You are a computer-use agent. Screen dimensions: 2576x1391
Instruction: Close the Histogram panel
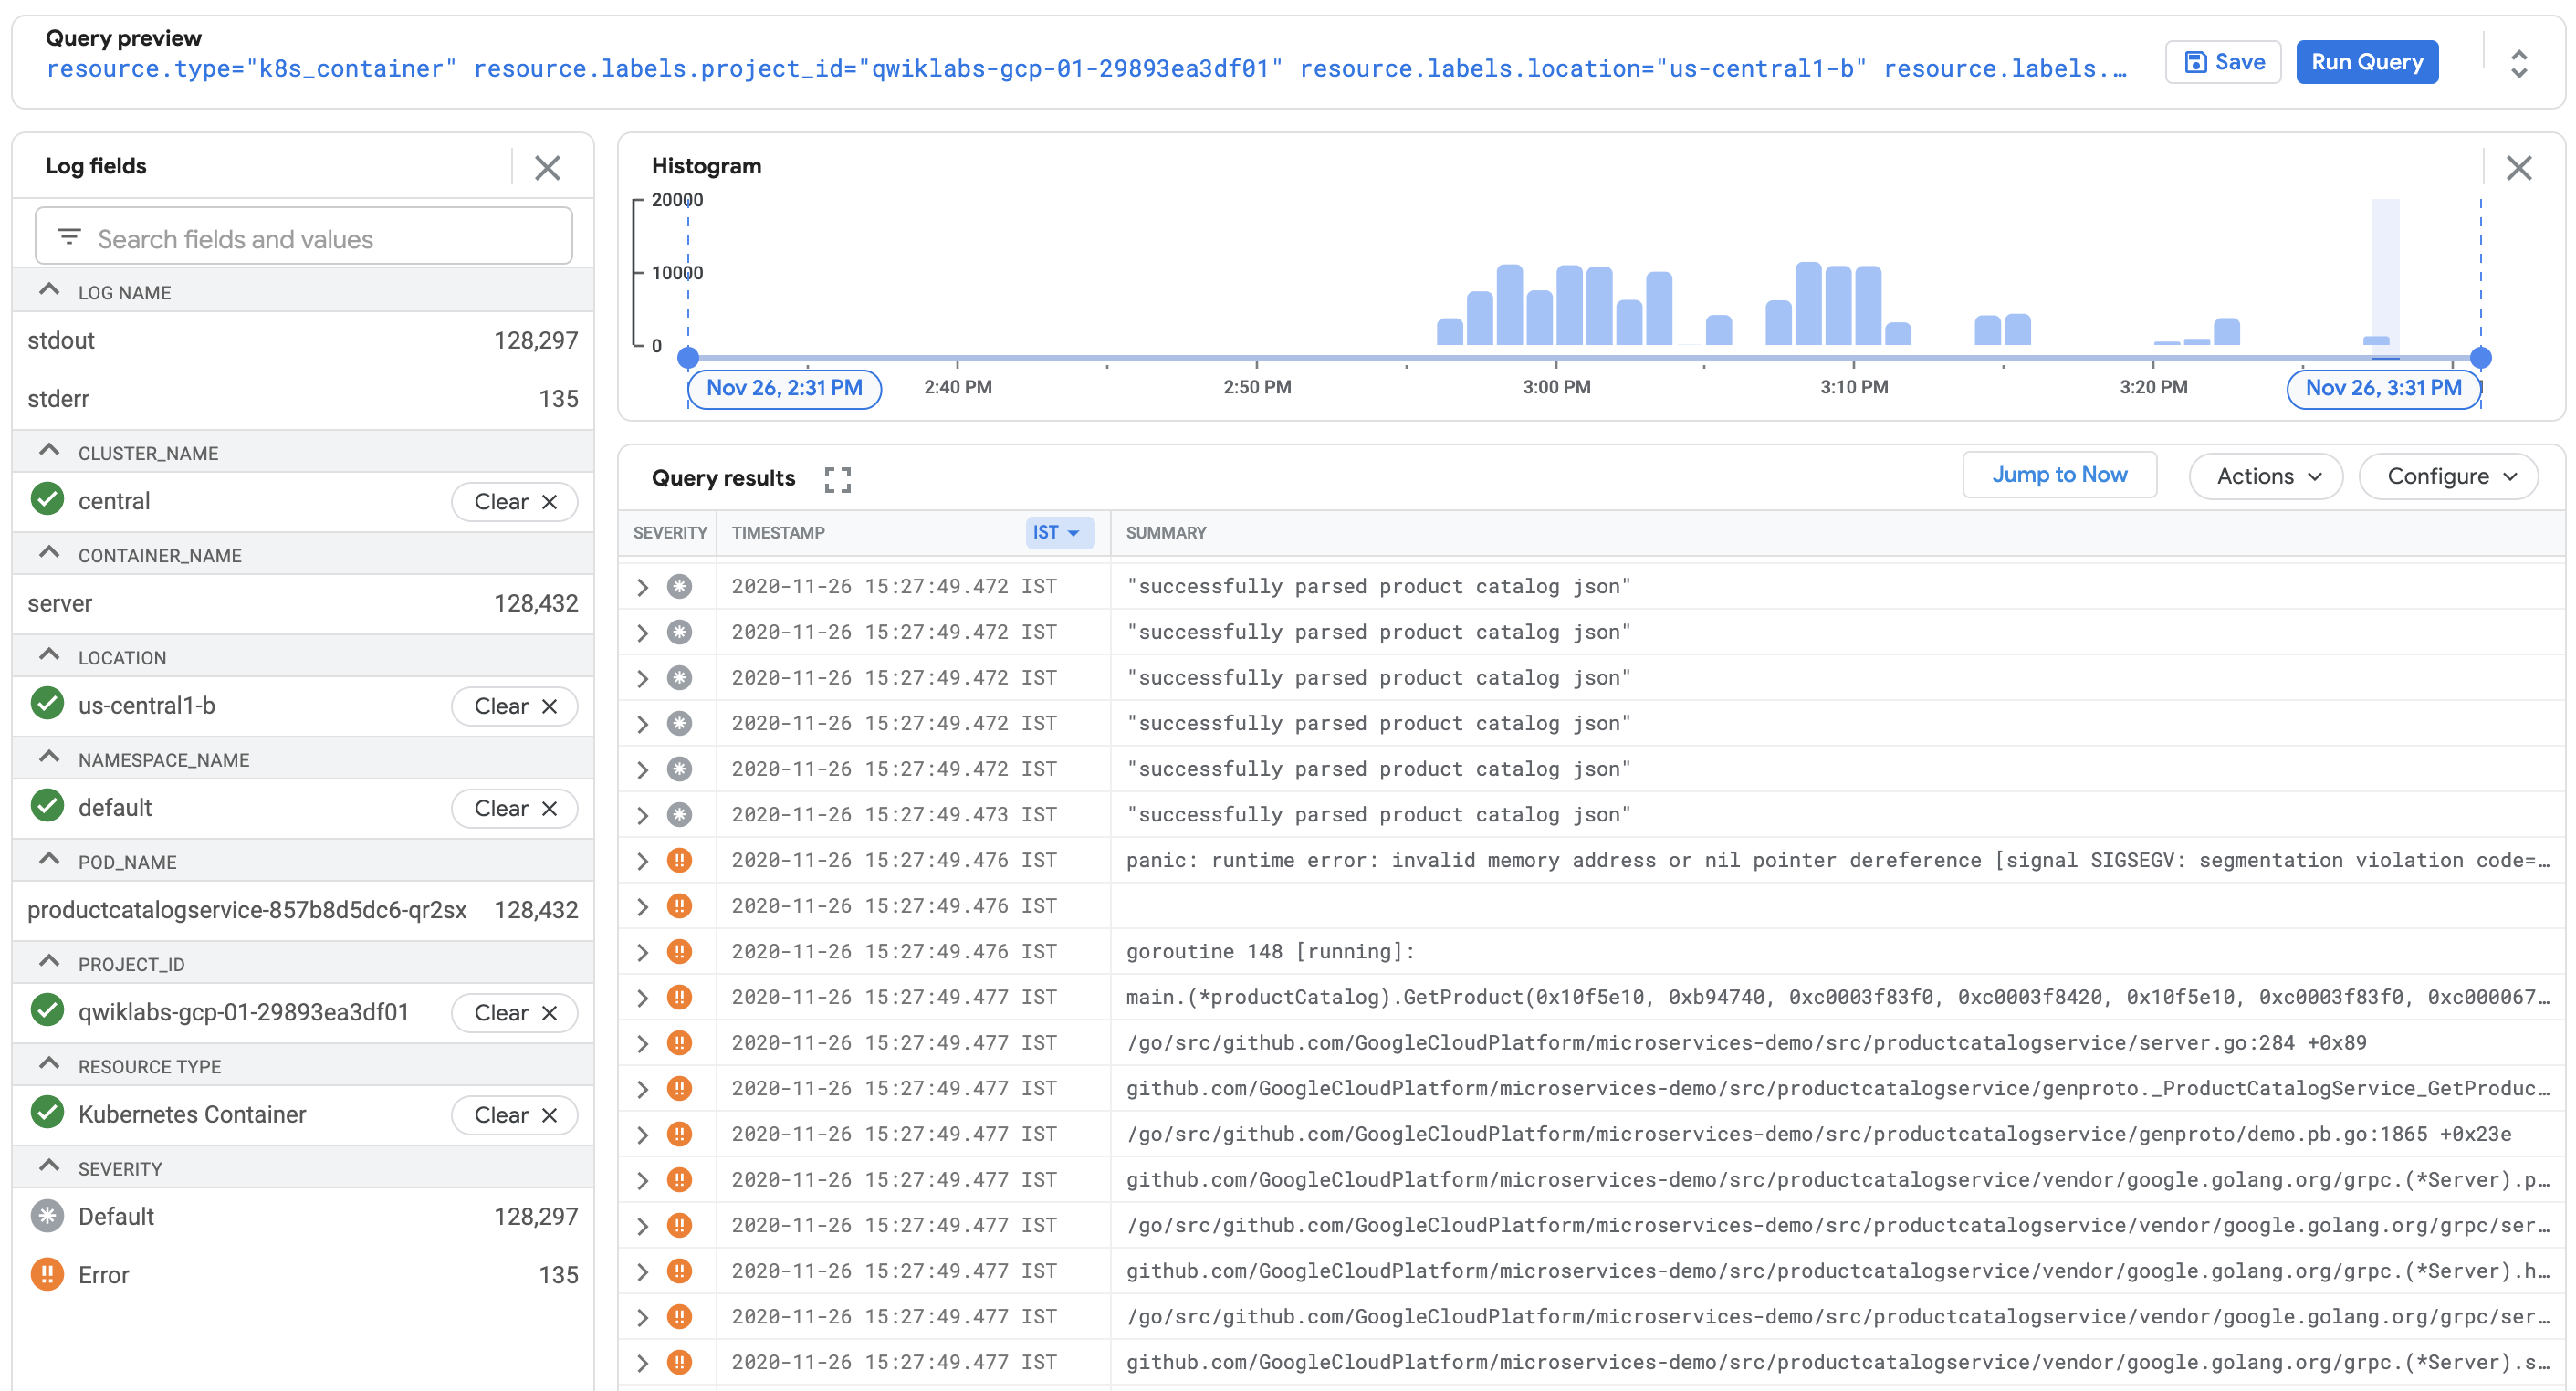[2518, 167]
